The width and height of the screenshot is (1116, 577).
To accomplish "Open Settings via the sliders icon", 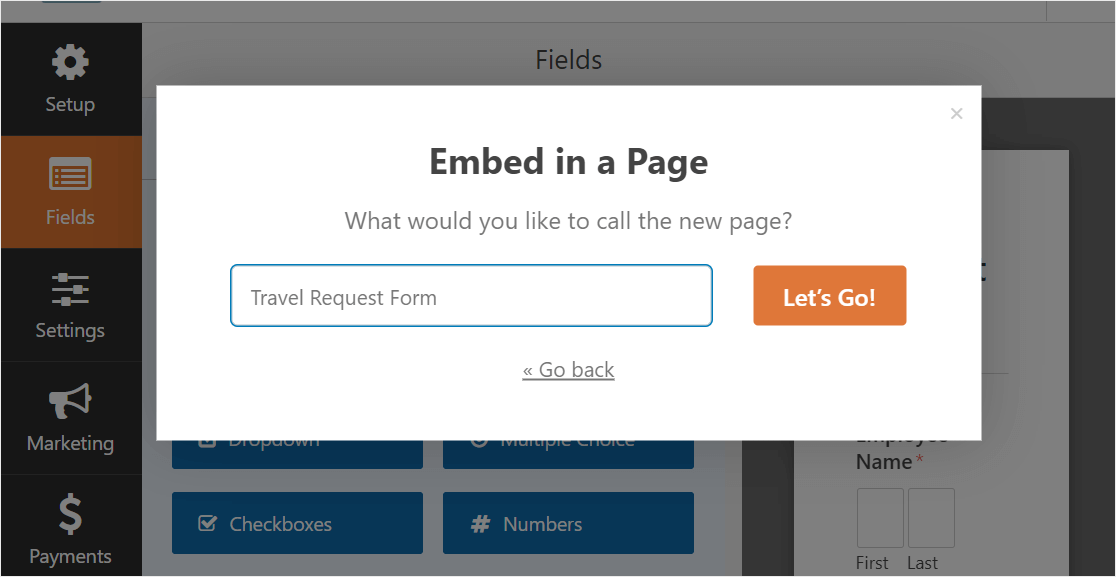I will coord(70,290).
